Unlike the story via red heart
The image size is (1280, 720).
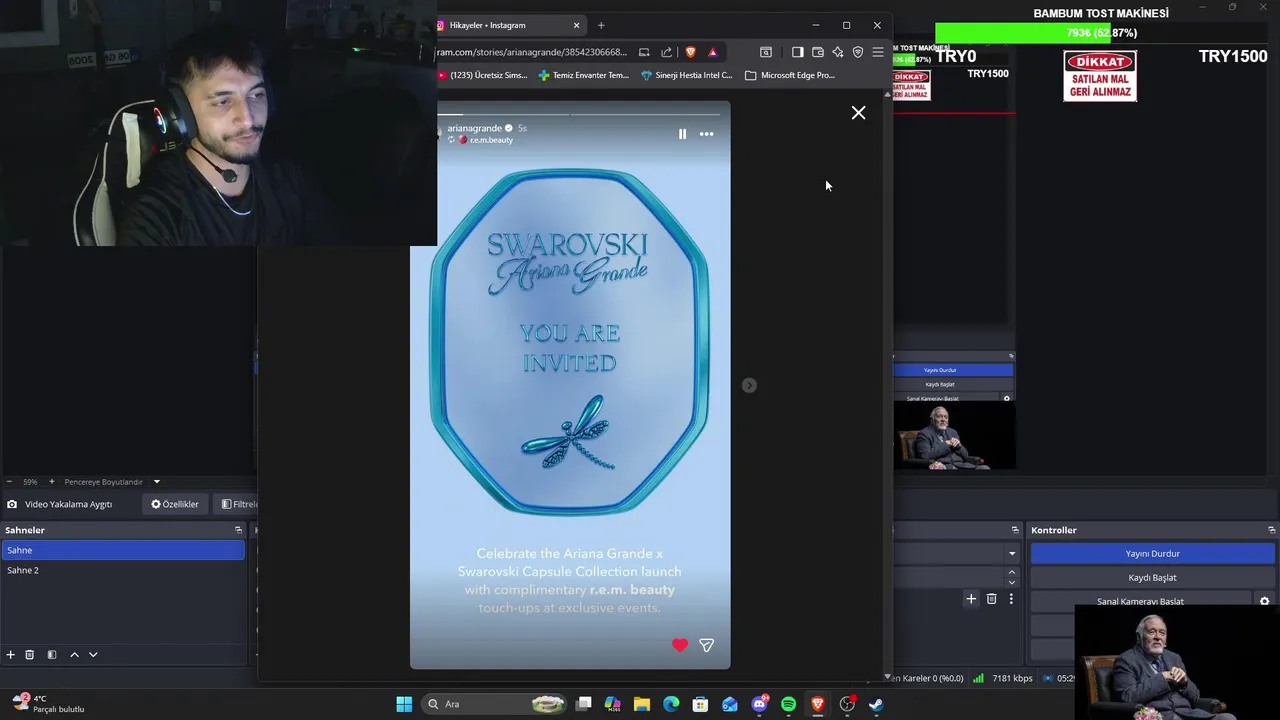coord(680,645)
